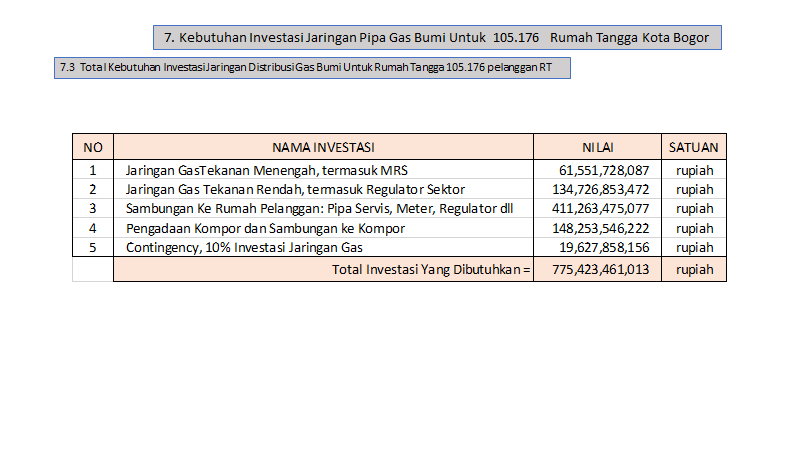Viewport: 800px width, 450px height.
Task: Click the 'NILAI' column header
Action: [597, 147]
